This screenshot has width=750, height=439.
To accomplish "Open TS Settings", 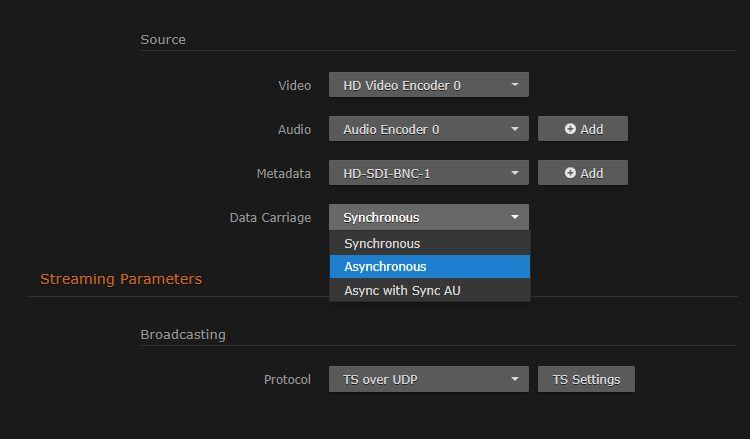I will [x=586, y=379].
